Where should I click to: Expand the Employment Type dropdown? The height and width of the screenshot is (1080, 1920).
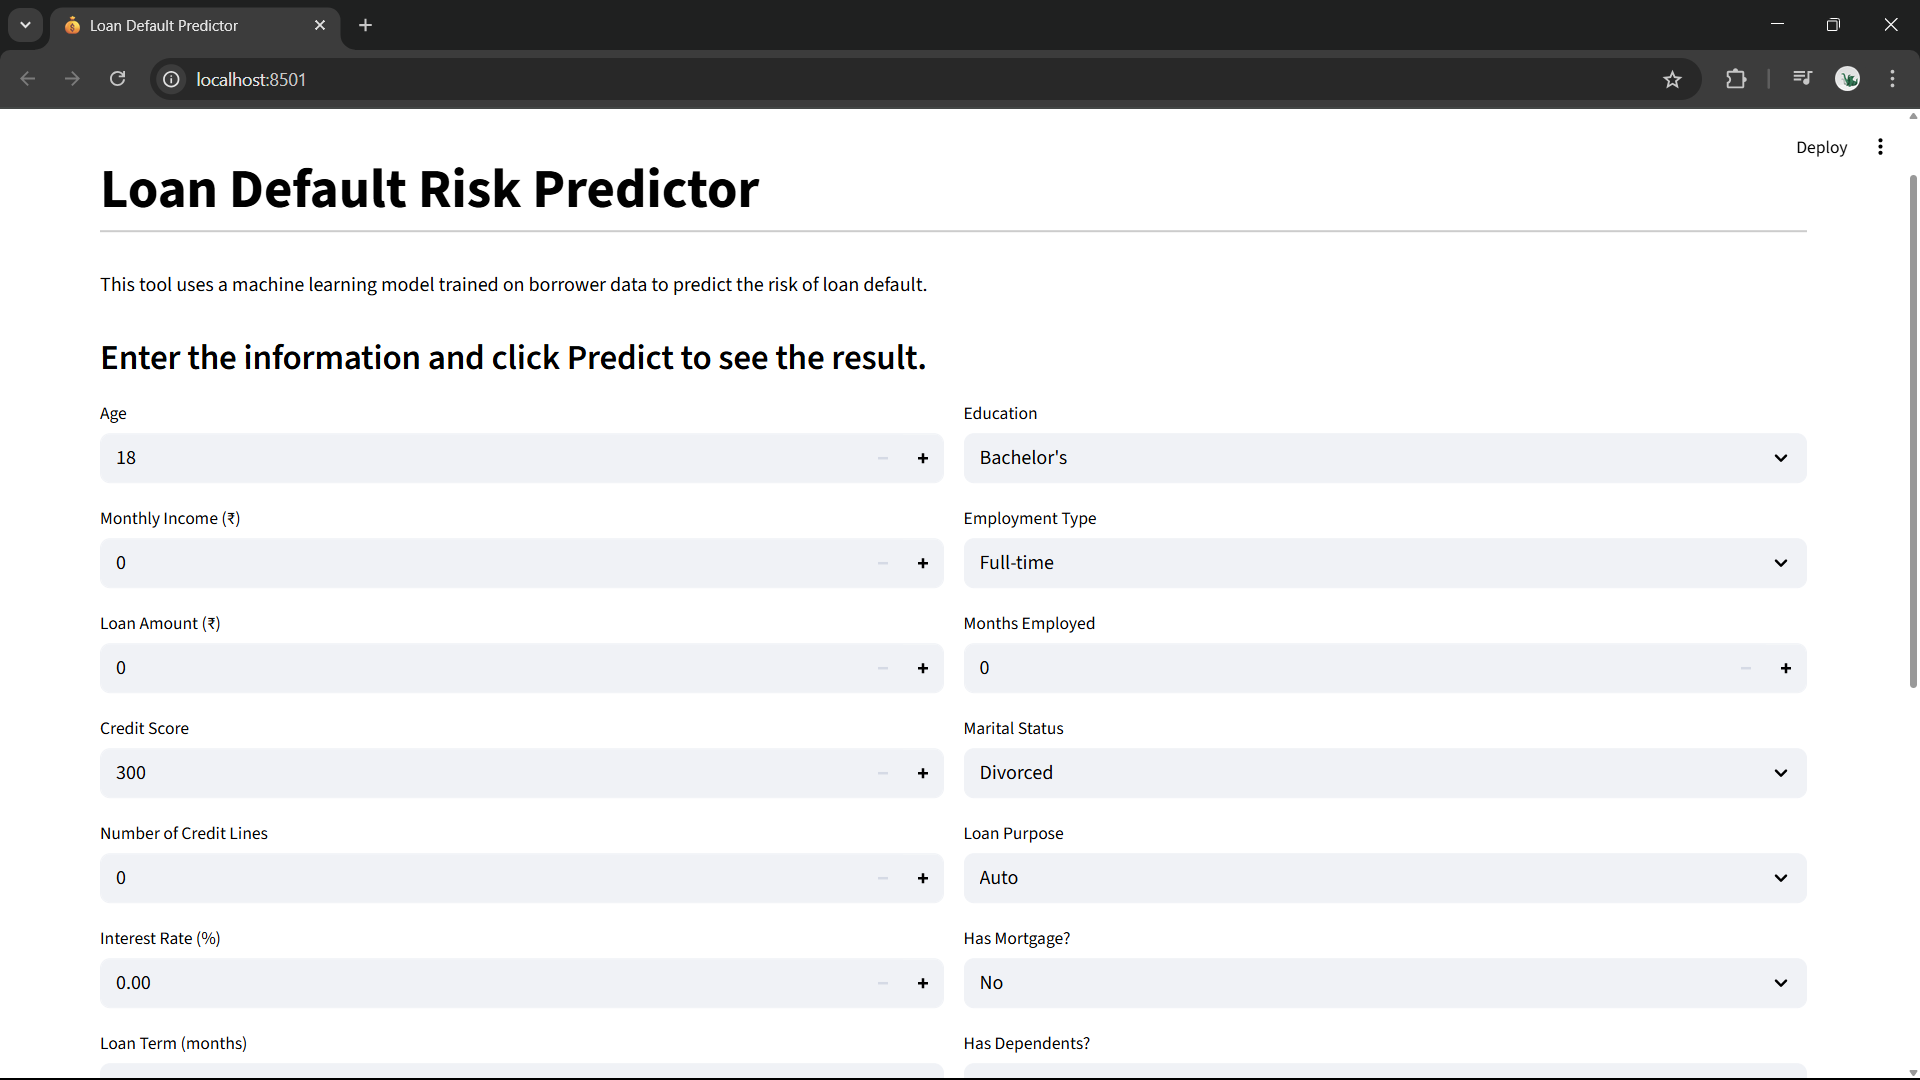click(x=1384, y=563)
